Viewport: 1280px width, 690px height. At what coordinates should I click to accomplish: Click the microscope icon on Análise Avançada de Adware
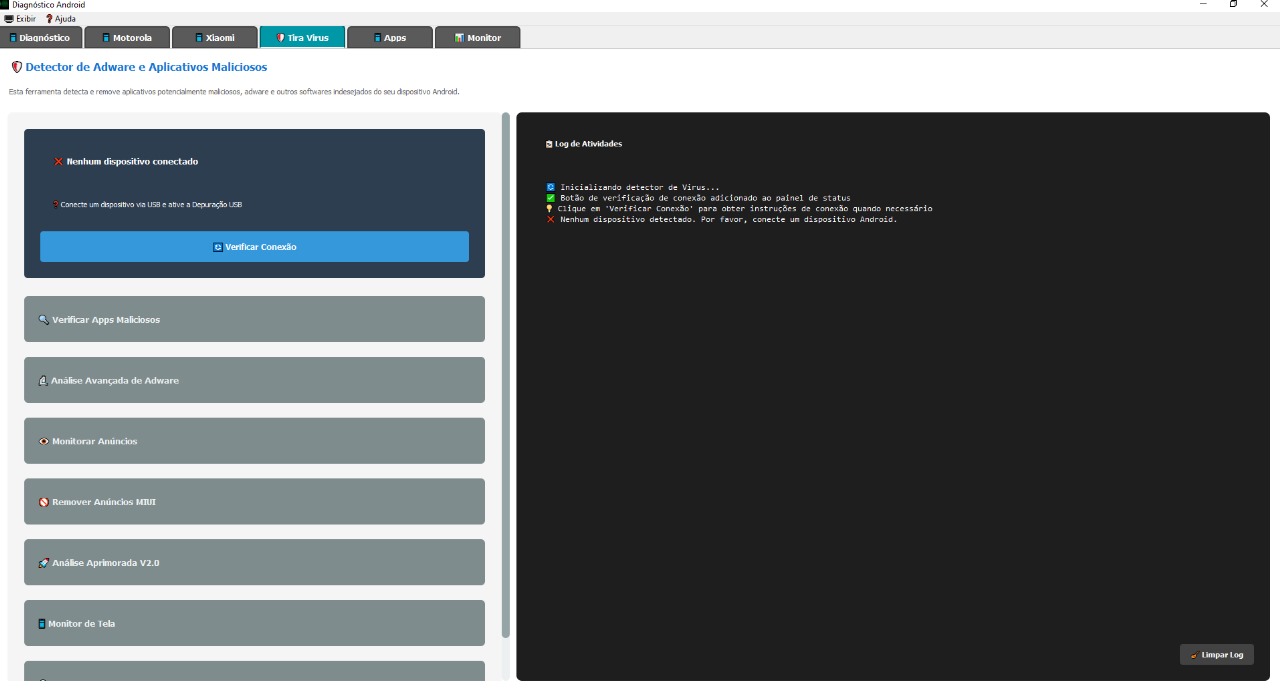pos(43,381)
